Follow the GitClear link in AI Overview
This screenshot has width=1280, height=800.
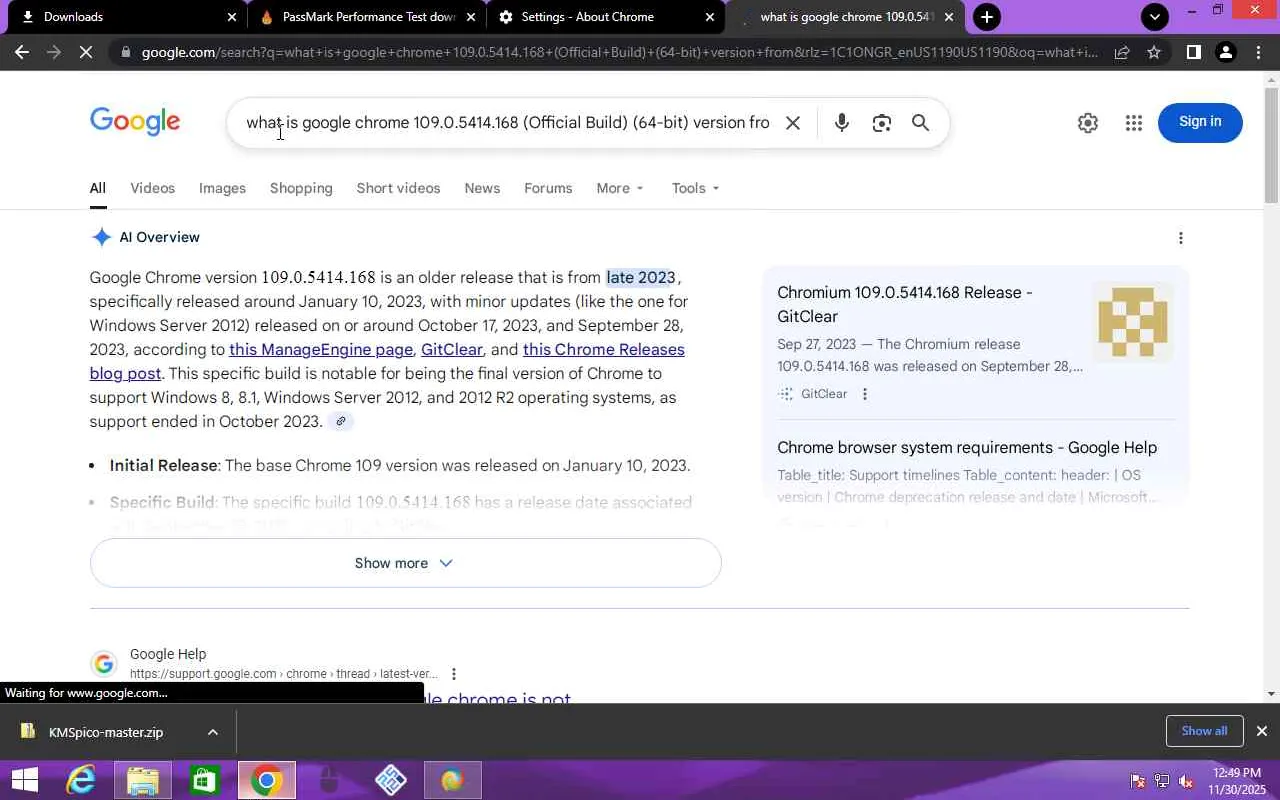[x=452, y=350]
